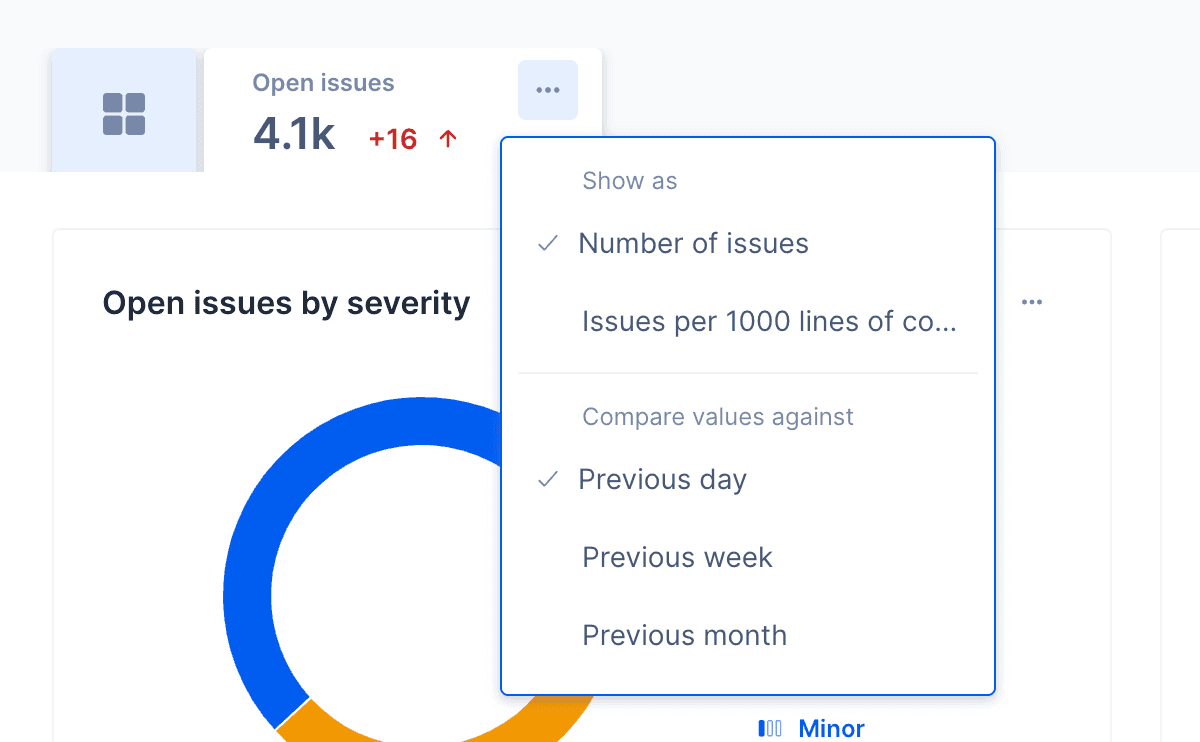Expand the Compare values against section
Image resolution: width=1200 pixels, height=742 pixels.
coord(717,417)
